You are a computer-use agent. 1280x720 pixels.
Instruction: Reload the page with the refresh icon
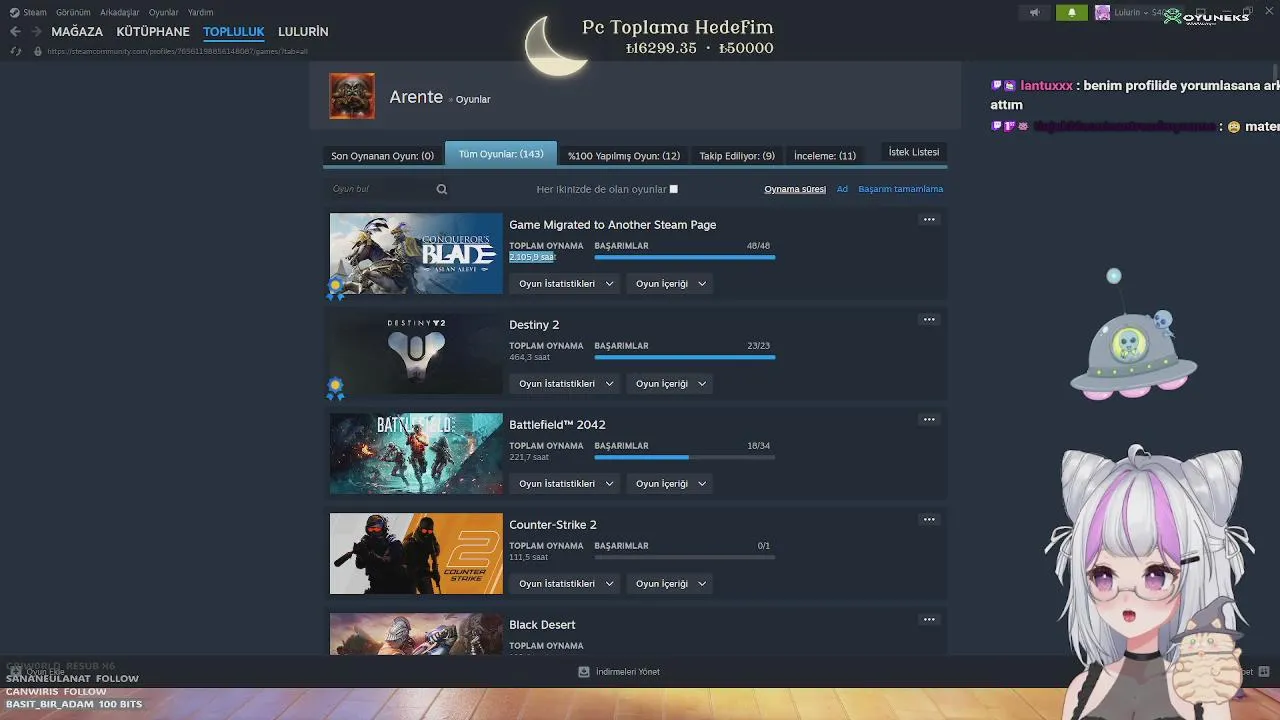tap(15, 51)
